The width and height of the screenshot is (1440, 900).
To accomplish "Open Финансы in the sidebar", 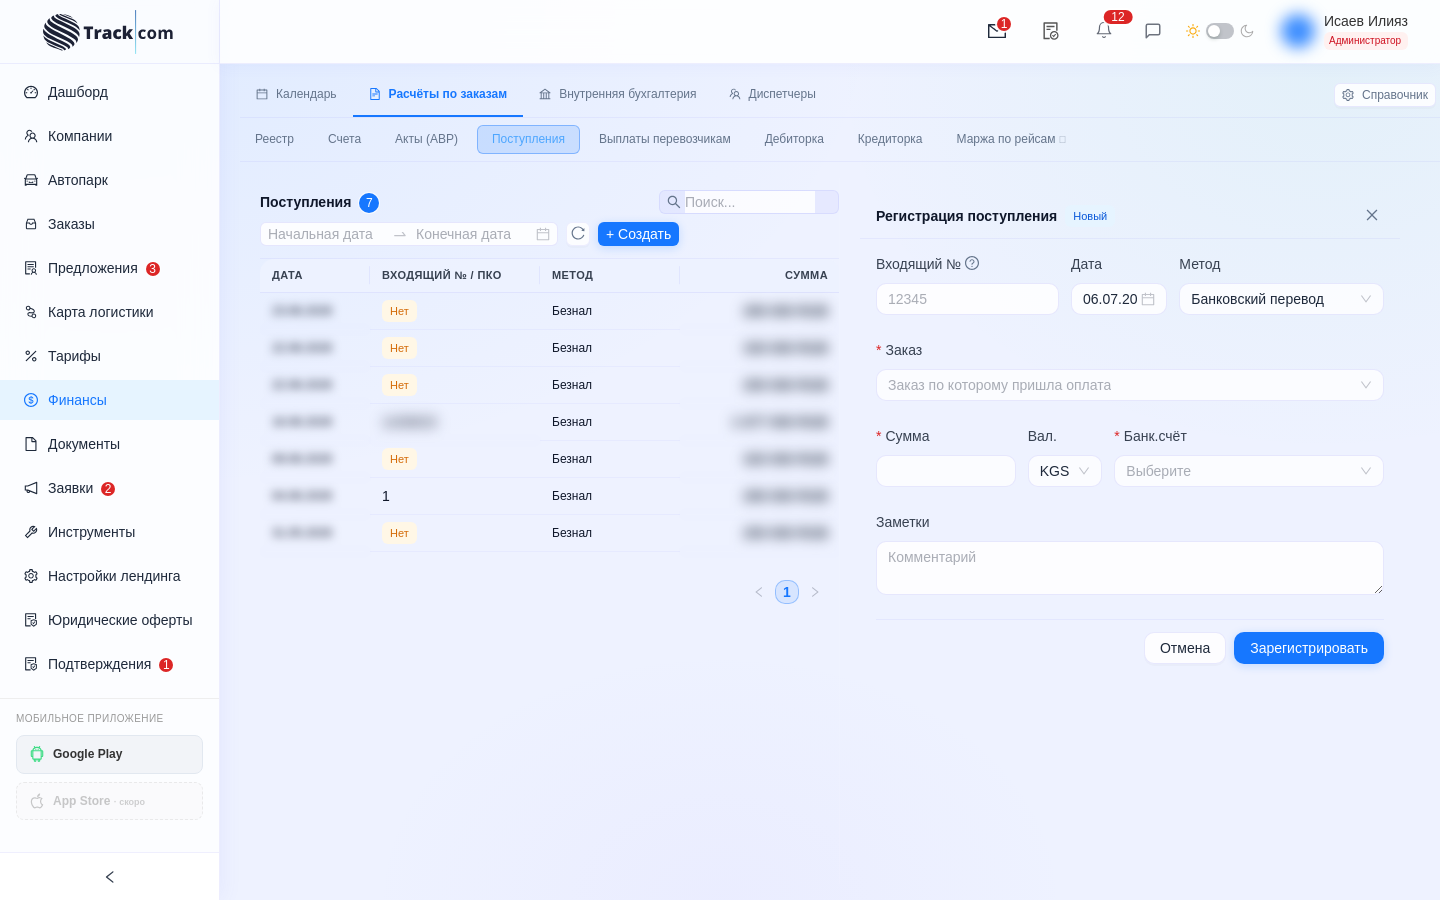I will (x=110, y=400).
